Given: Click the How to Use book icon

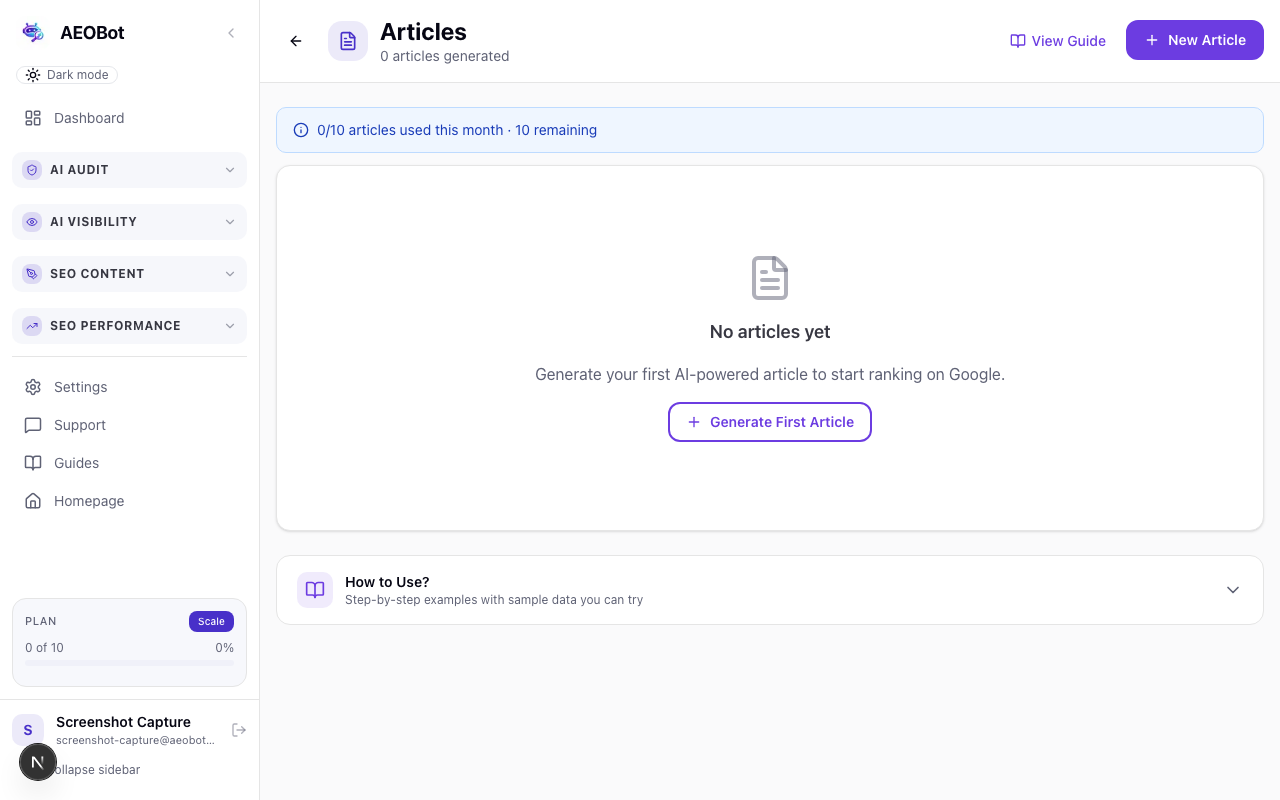Looking at the screenshot, I should pos(315,590).
